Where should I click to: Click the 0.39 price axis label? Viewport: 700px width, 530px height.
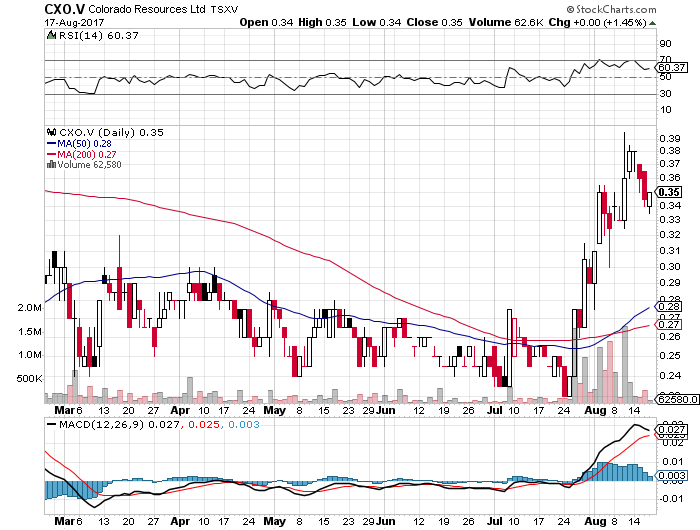[670, 138]
